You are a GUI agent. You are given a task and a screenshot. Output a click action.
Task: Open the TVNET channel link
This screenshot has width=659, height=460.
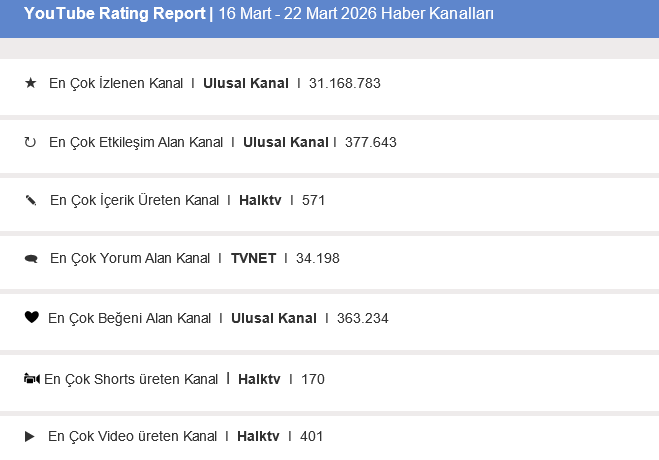point(253,258)
